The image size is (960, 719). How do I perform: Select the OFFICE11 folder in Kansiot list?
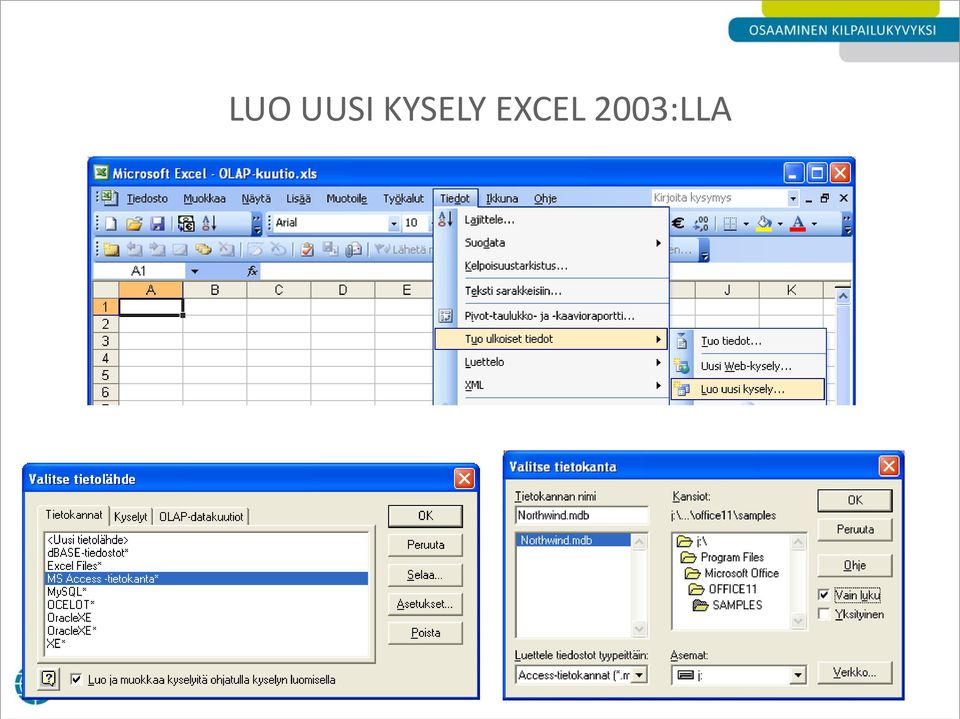click(723, 589)
